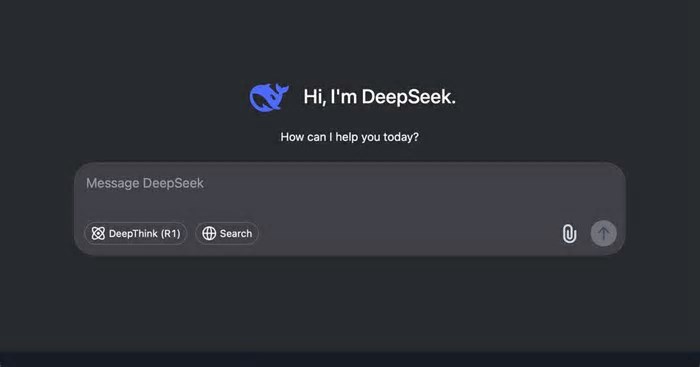700x367 pixels.
Task: Click "How can I help you today?" text
Action: point(350,137)
